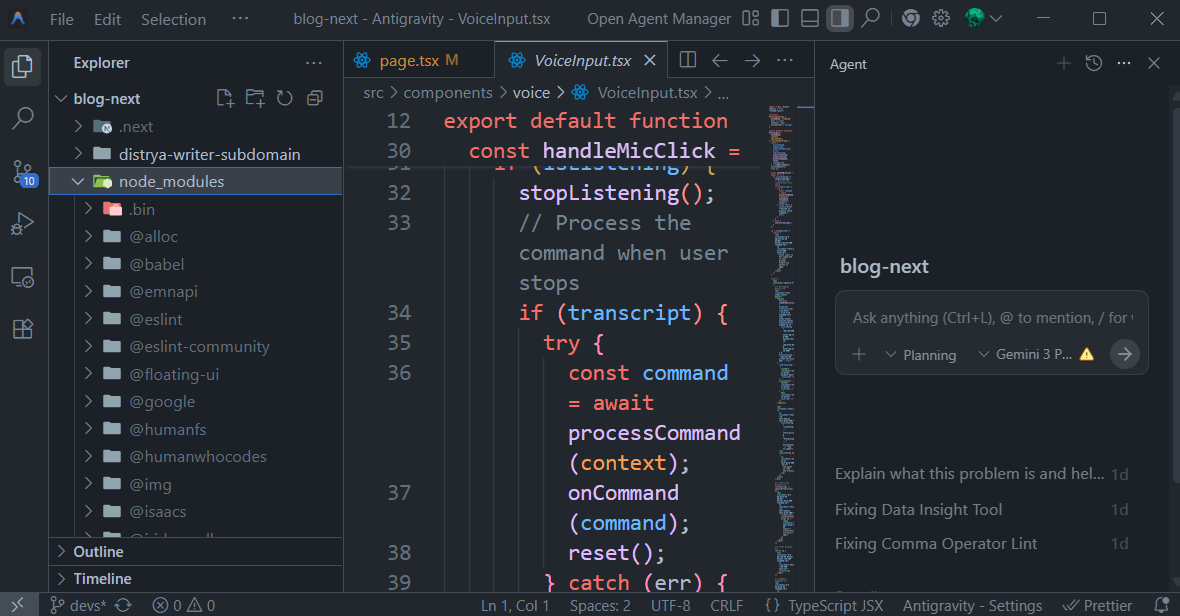Screen dimensions: 1180x616
Task: Collapse all folders in Explorer
Action: pos(315,99)
